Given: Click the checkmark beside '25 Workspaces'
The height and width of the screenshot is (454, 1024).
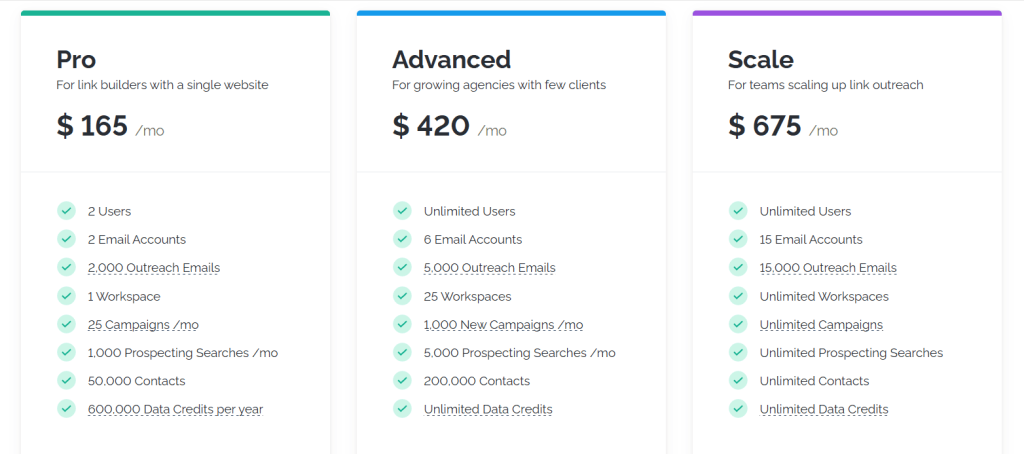Looking at the screenshot, I should point(402,296).
